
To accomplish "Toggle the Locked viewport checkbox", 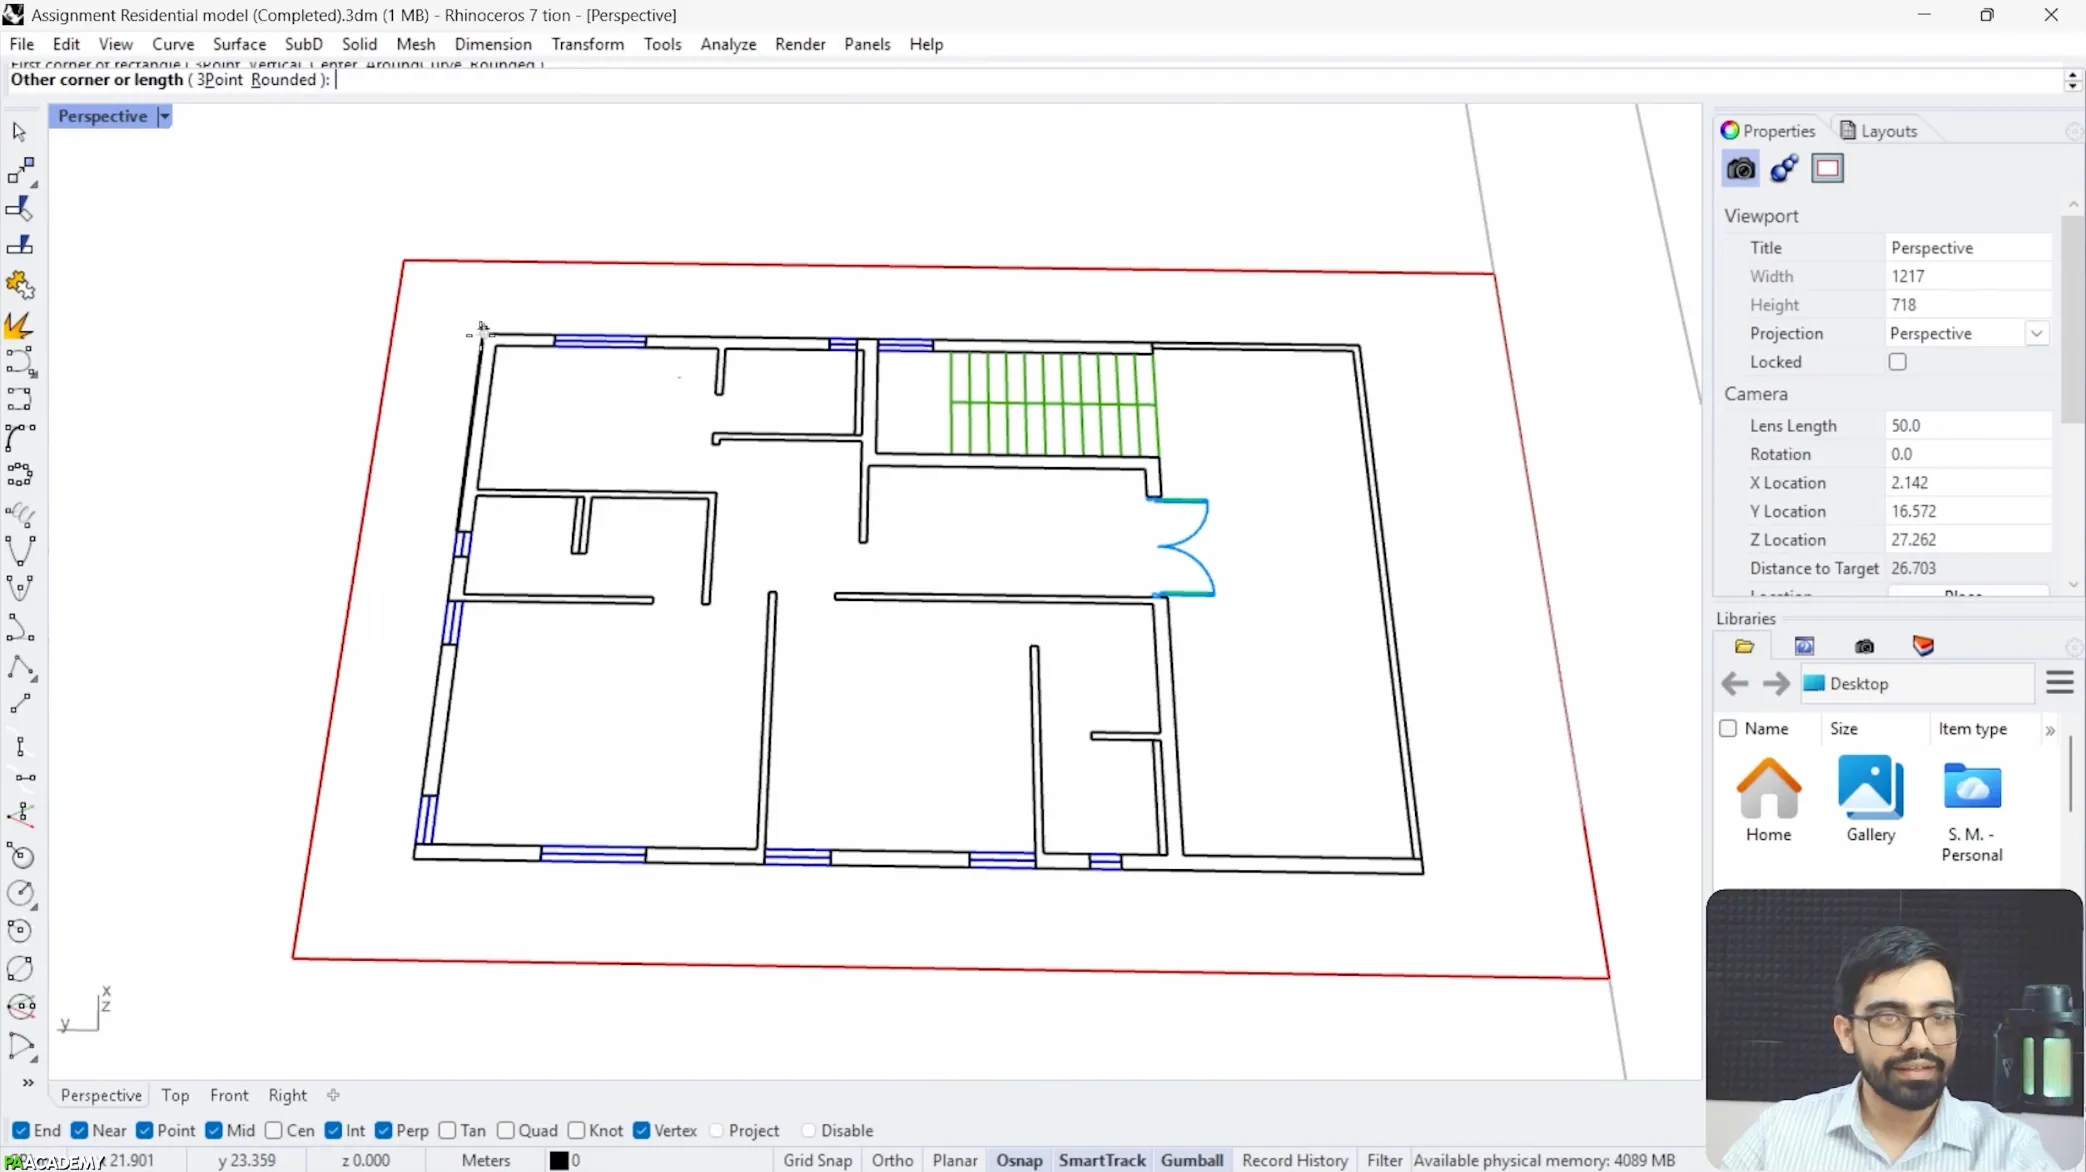I will pos(1897,362).
